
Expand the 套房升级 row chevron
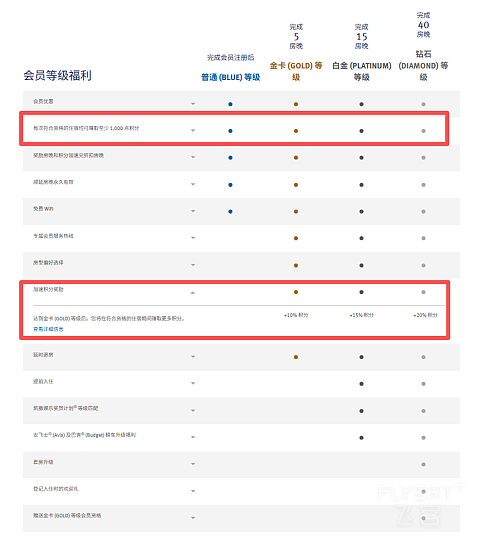pyautogui.click(x=193, y=464)
